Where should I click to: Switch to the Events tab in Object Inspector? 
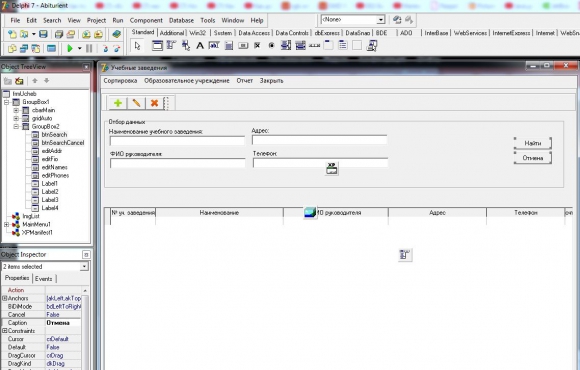click(x=43, y=279)
